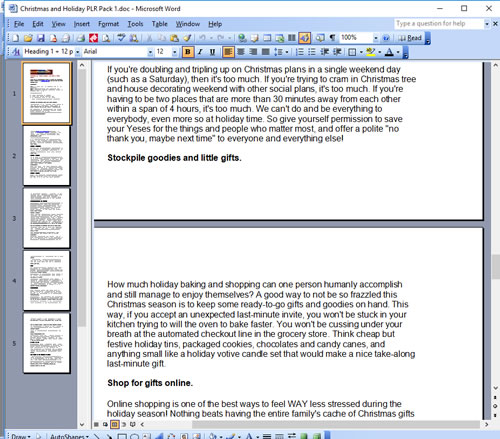
Task: Open the Help menu
Action: coord(215,24)
